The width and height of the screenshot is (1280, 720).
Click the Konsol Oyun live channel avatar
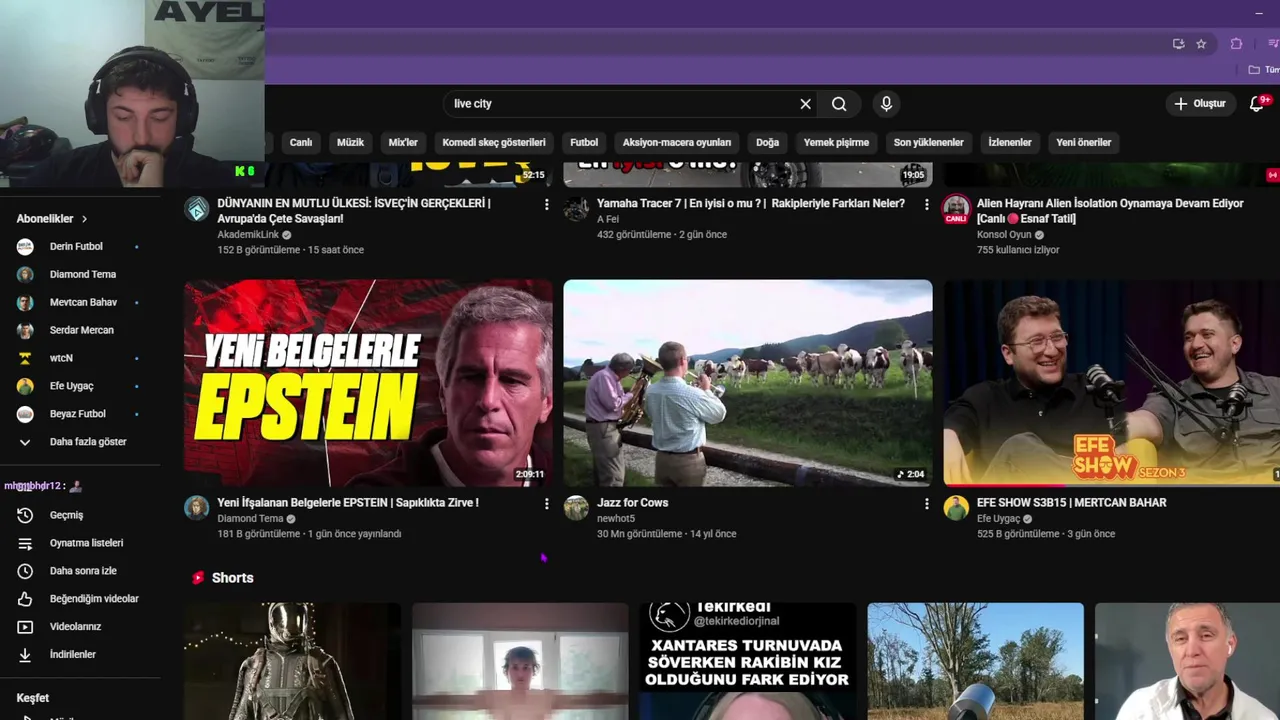(x=956, y=209)
